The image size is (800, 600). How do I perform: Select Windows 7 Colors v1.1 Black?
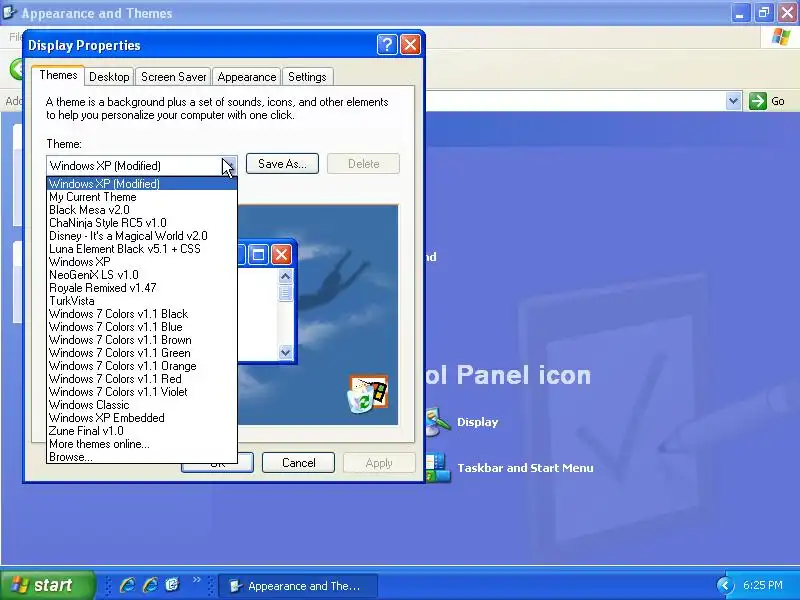tap(142, 314)
